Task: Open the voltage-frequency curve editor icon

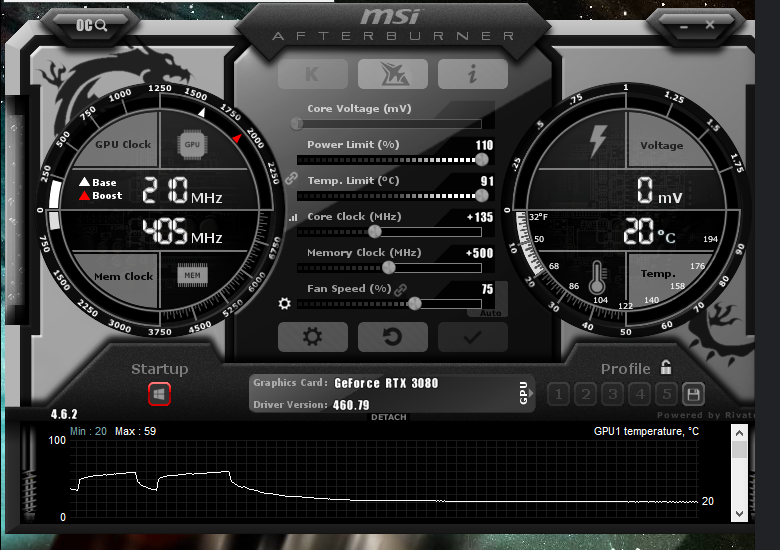Action: 293,217
